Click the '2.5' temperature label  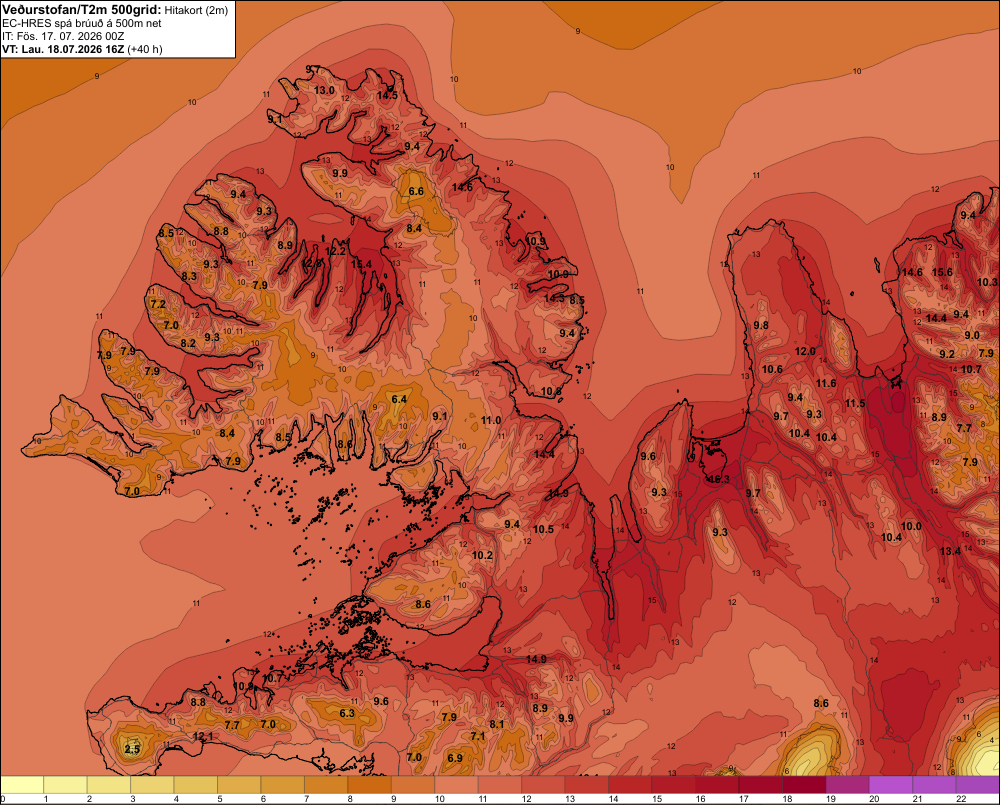pyautogui.click(x=132, y=749)
